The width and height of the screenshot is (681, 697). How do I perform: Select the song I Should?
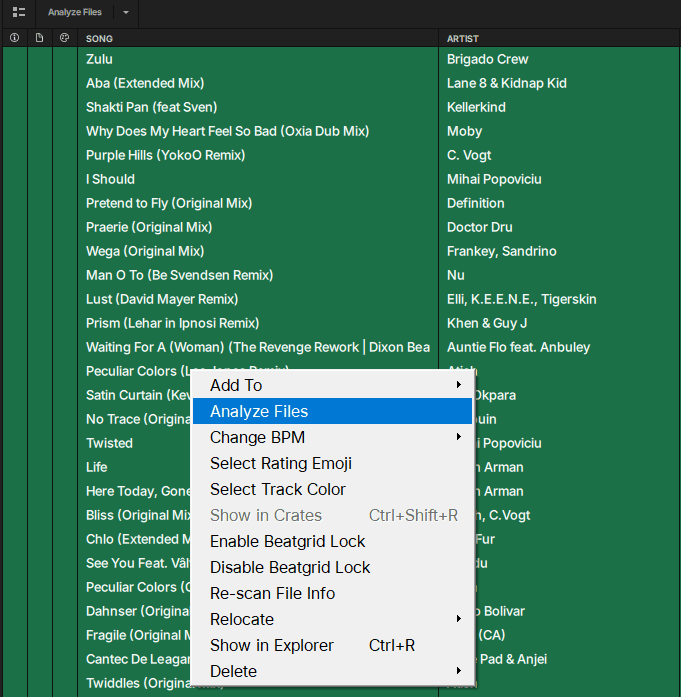click(110, 179)
